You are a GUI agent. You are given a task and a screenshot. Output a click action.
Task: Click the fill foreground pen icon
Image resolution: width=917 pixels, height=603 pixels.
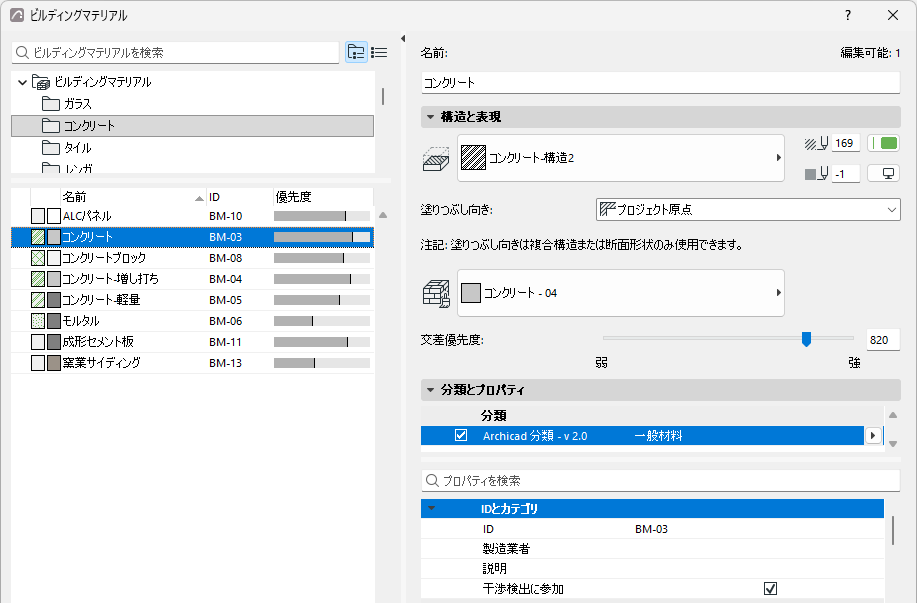tap(816, 143)
